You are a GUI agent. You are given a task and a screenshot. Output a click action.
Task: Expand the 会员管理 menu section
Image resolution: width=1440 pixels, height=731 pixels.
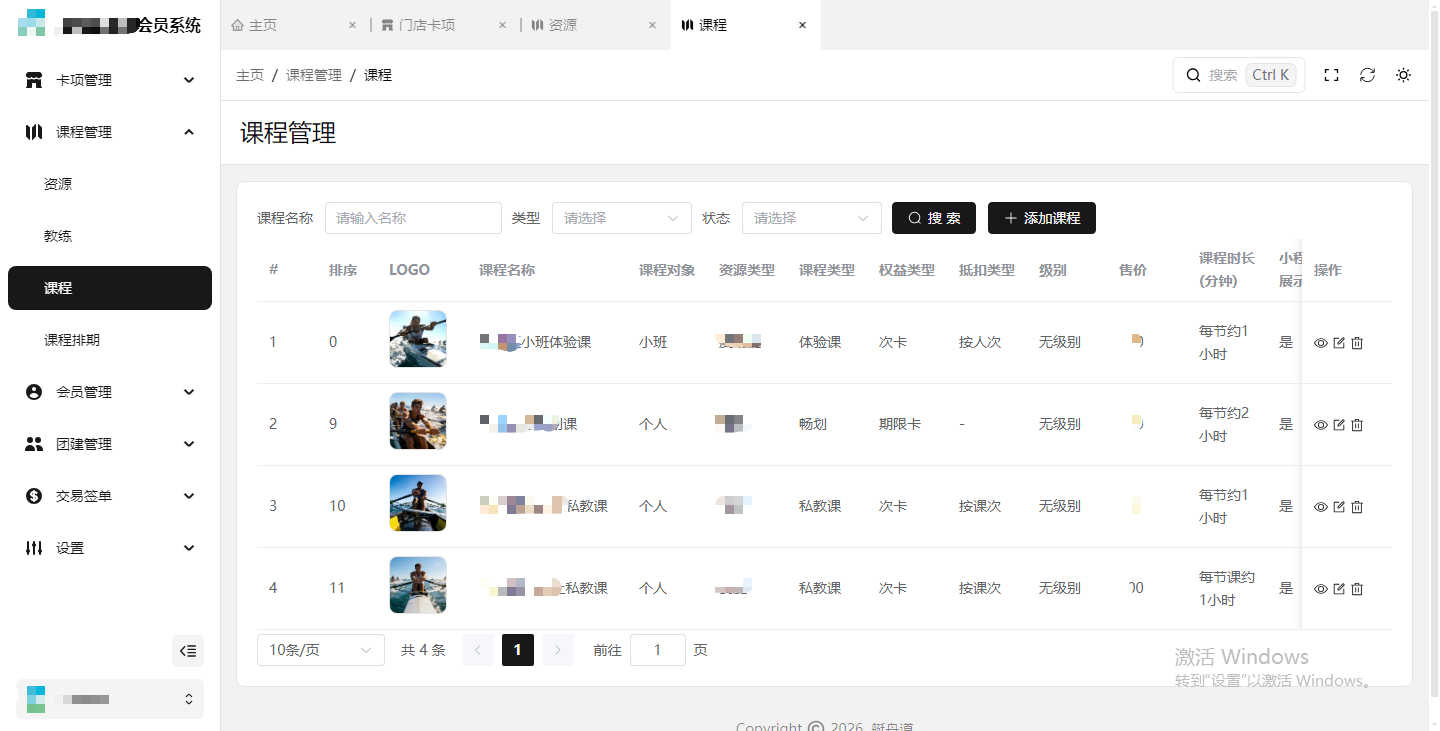coord(109,392)
